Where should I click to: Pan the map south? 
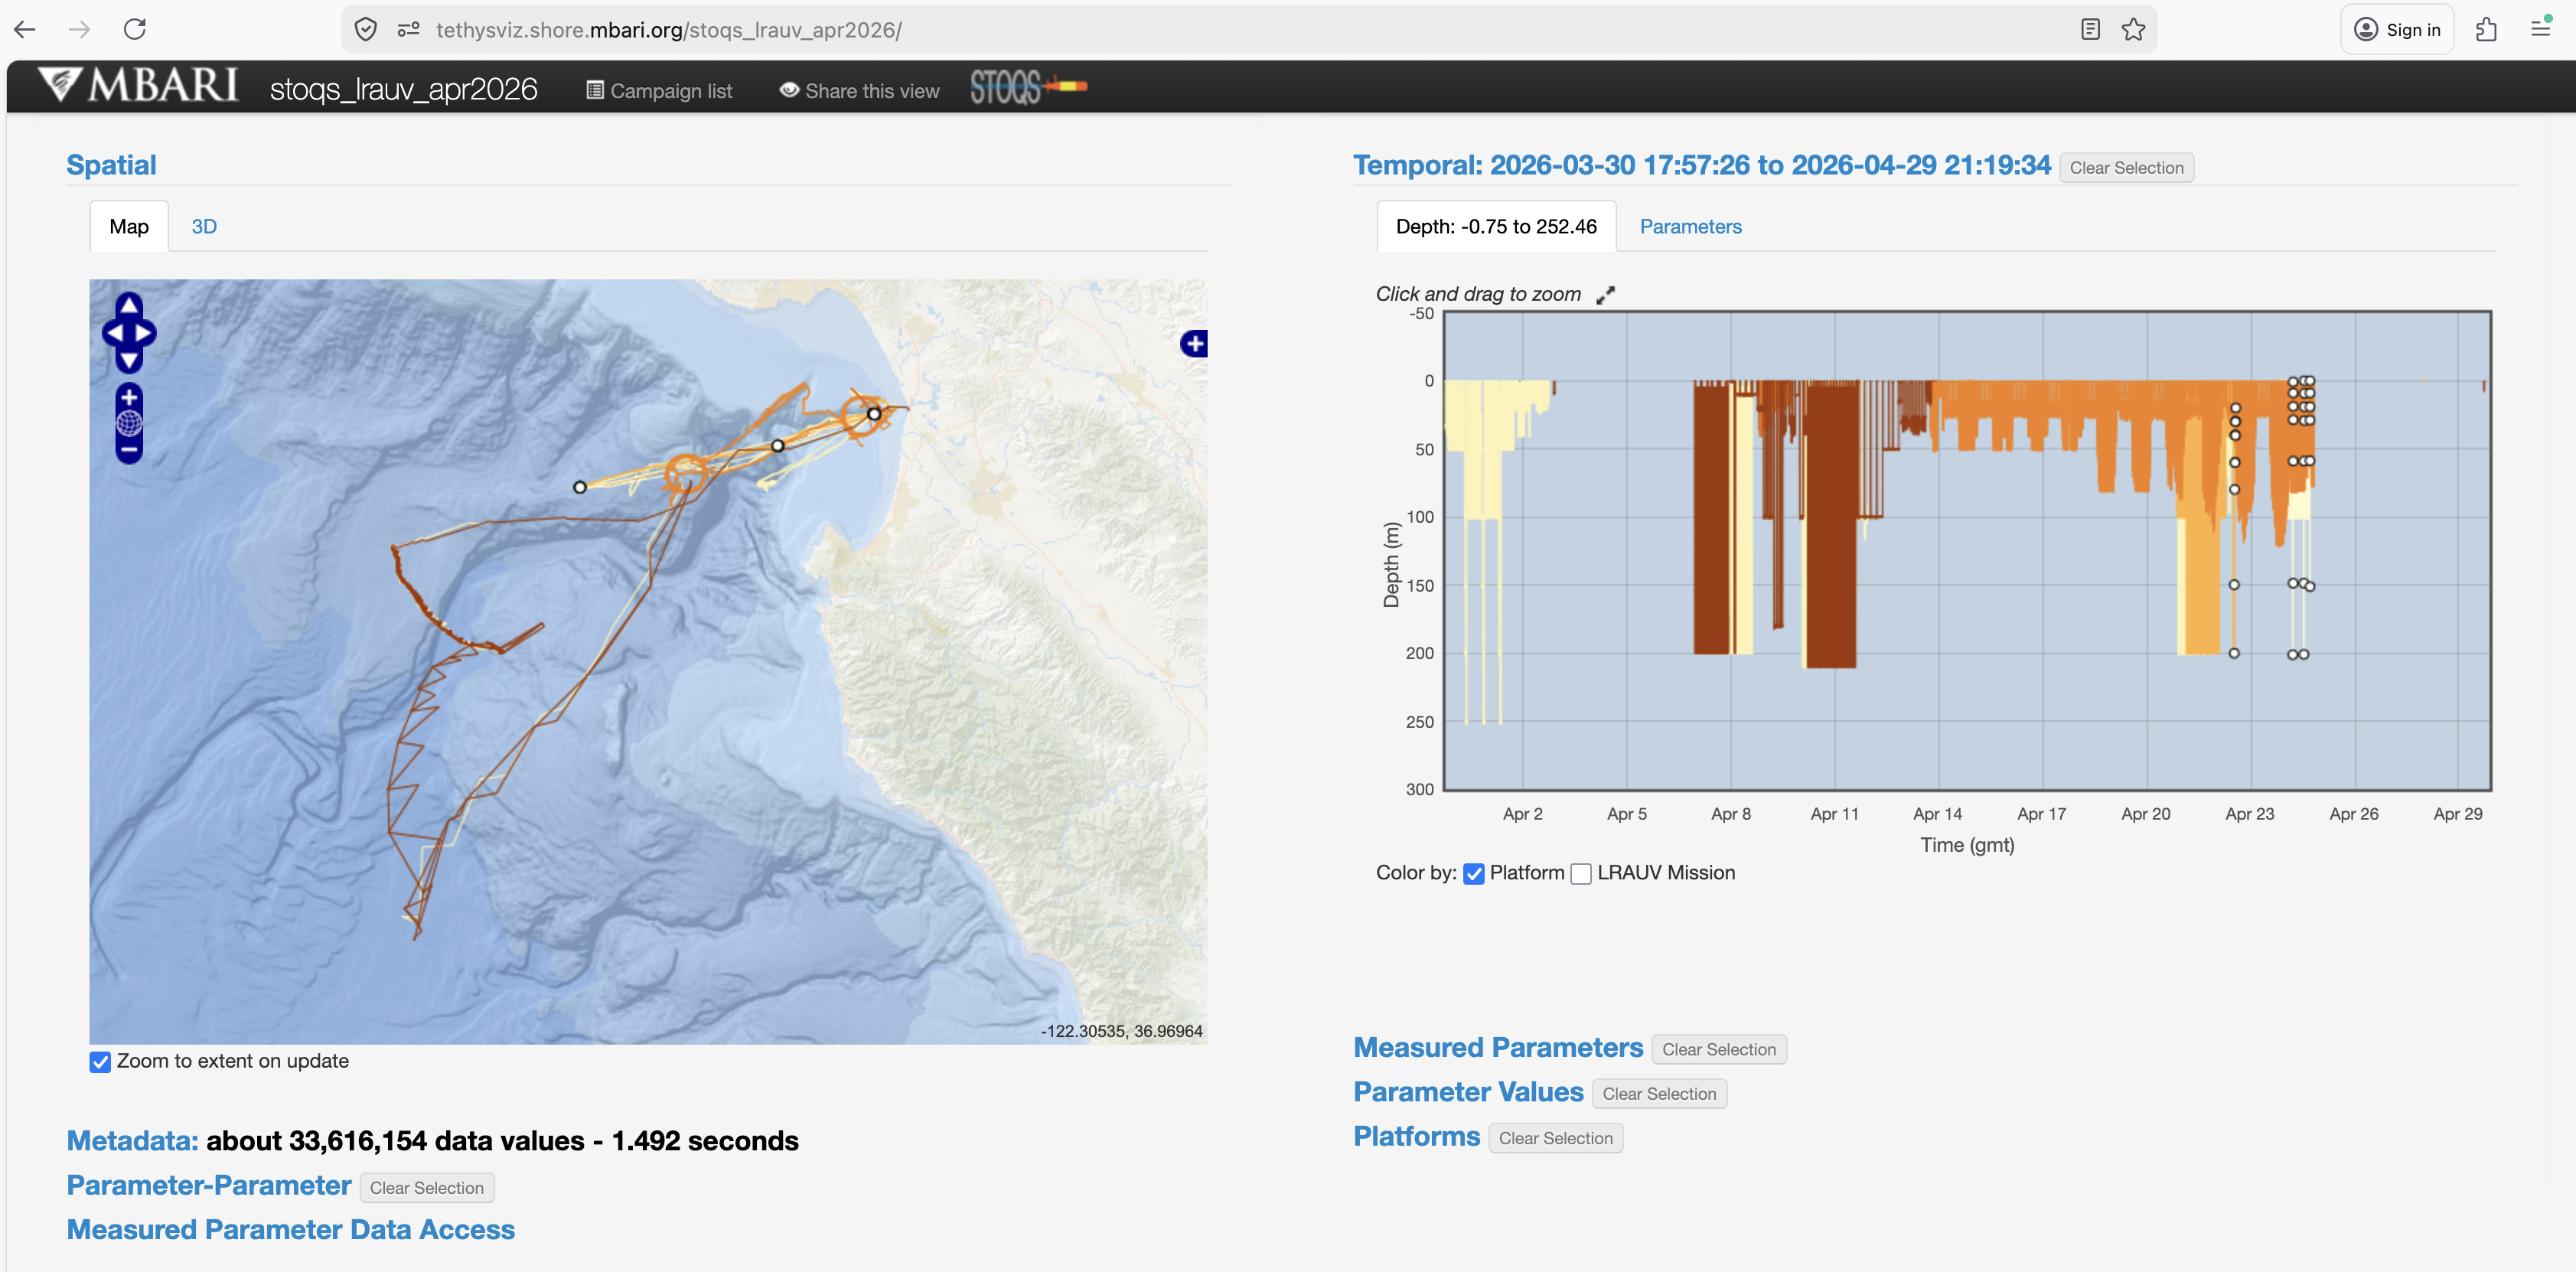click(x=129, y=360)
